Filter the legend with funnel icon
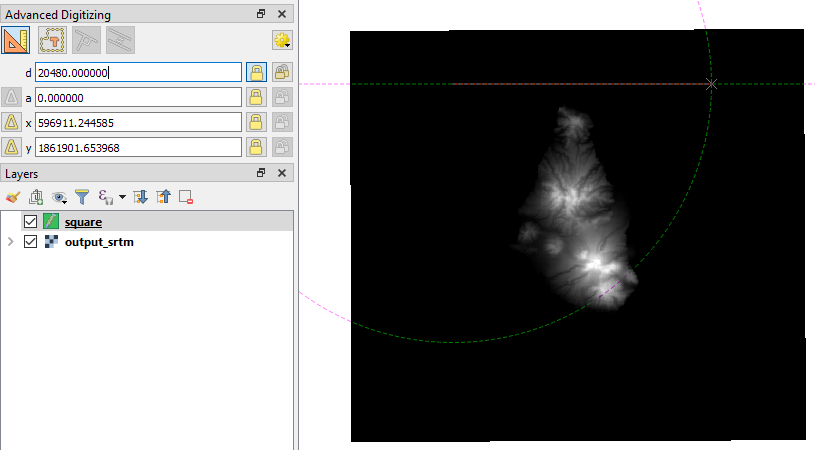The height and width of the screenshot is (450, 815). 83,197
